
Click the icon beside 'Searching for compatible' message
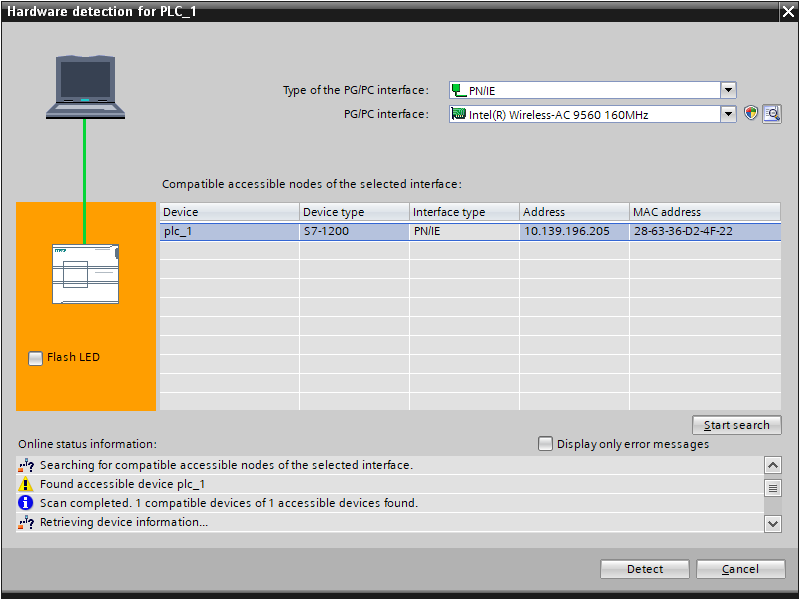[x=26, y=465]
